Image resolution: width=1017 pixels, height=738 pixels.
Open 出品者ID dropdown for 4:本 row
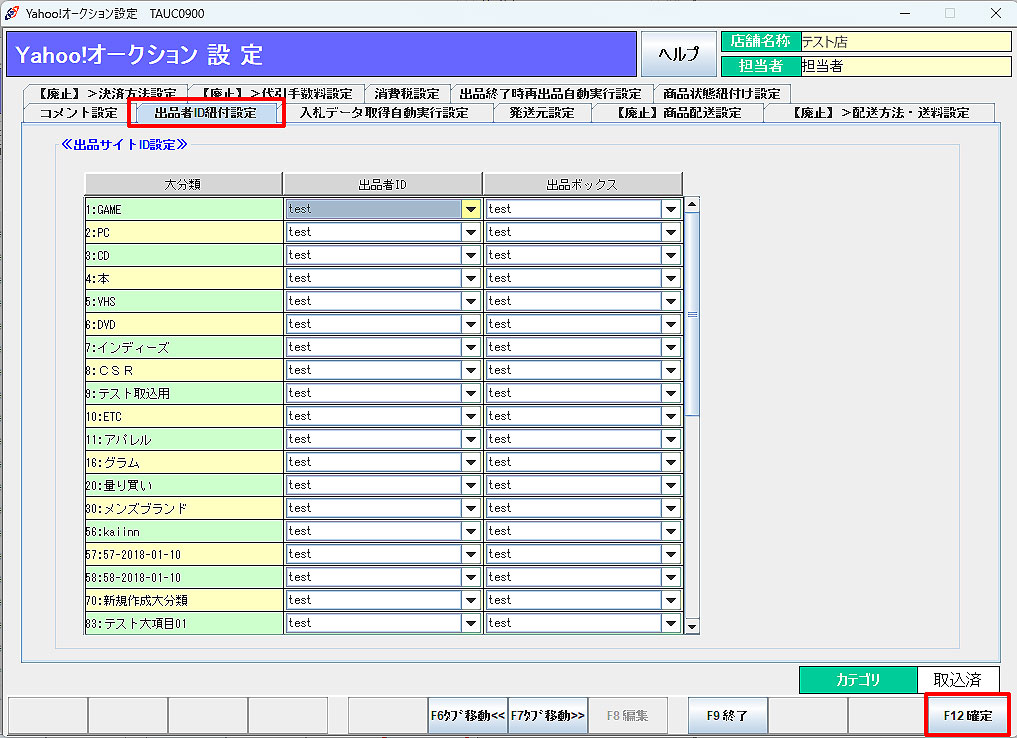tap(470, 278)
